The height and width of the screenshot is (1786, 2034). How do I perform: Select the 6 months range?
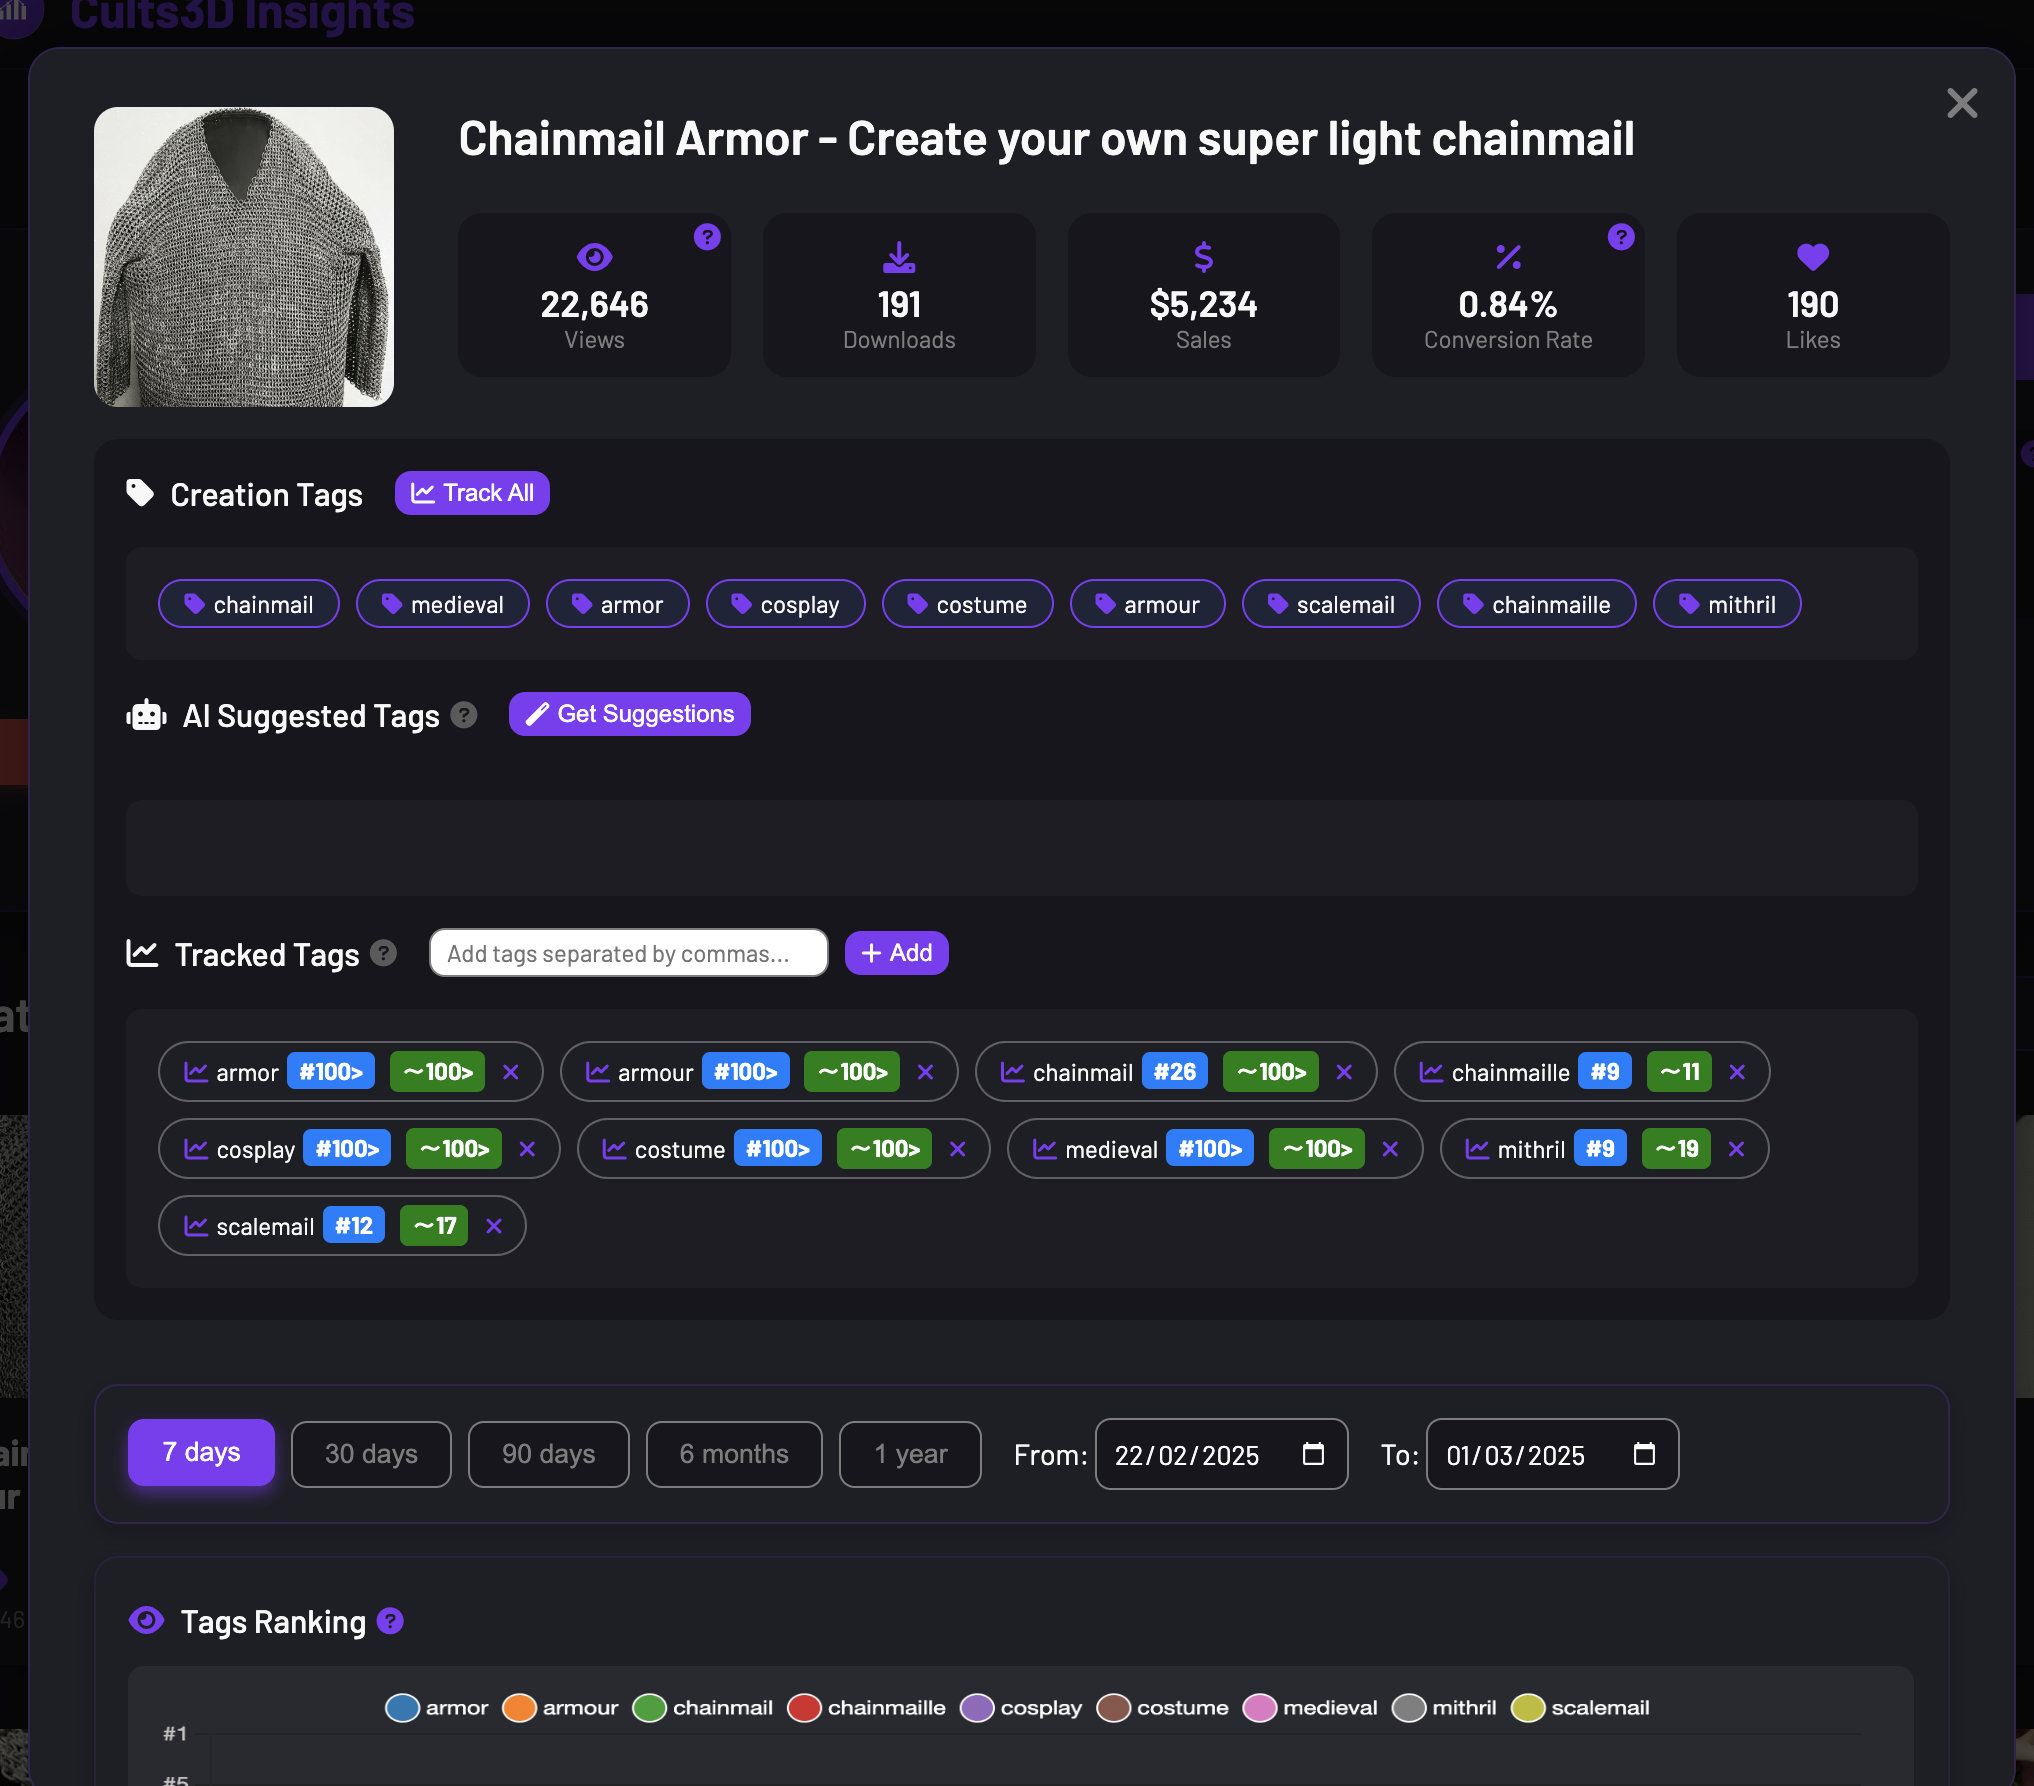point(734,1454)
